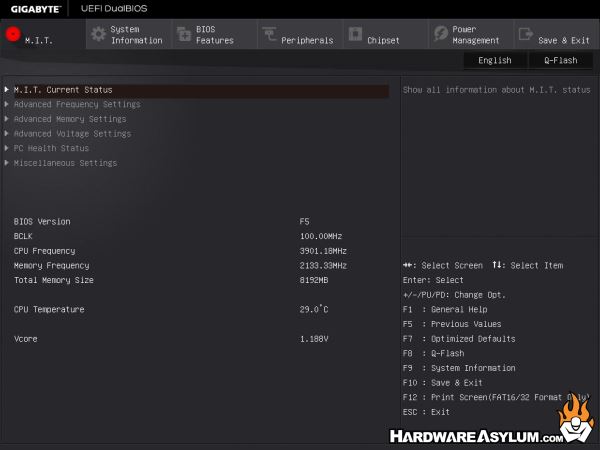The height and width of the screenshot is (450, 600).
Task: Click the CPU Temperature label
Action: tap(49, 310)
